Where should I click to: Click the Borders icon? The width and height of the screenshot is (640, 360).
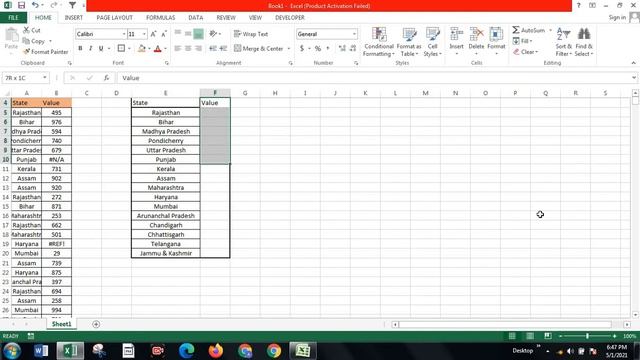(121, 49)
